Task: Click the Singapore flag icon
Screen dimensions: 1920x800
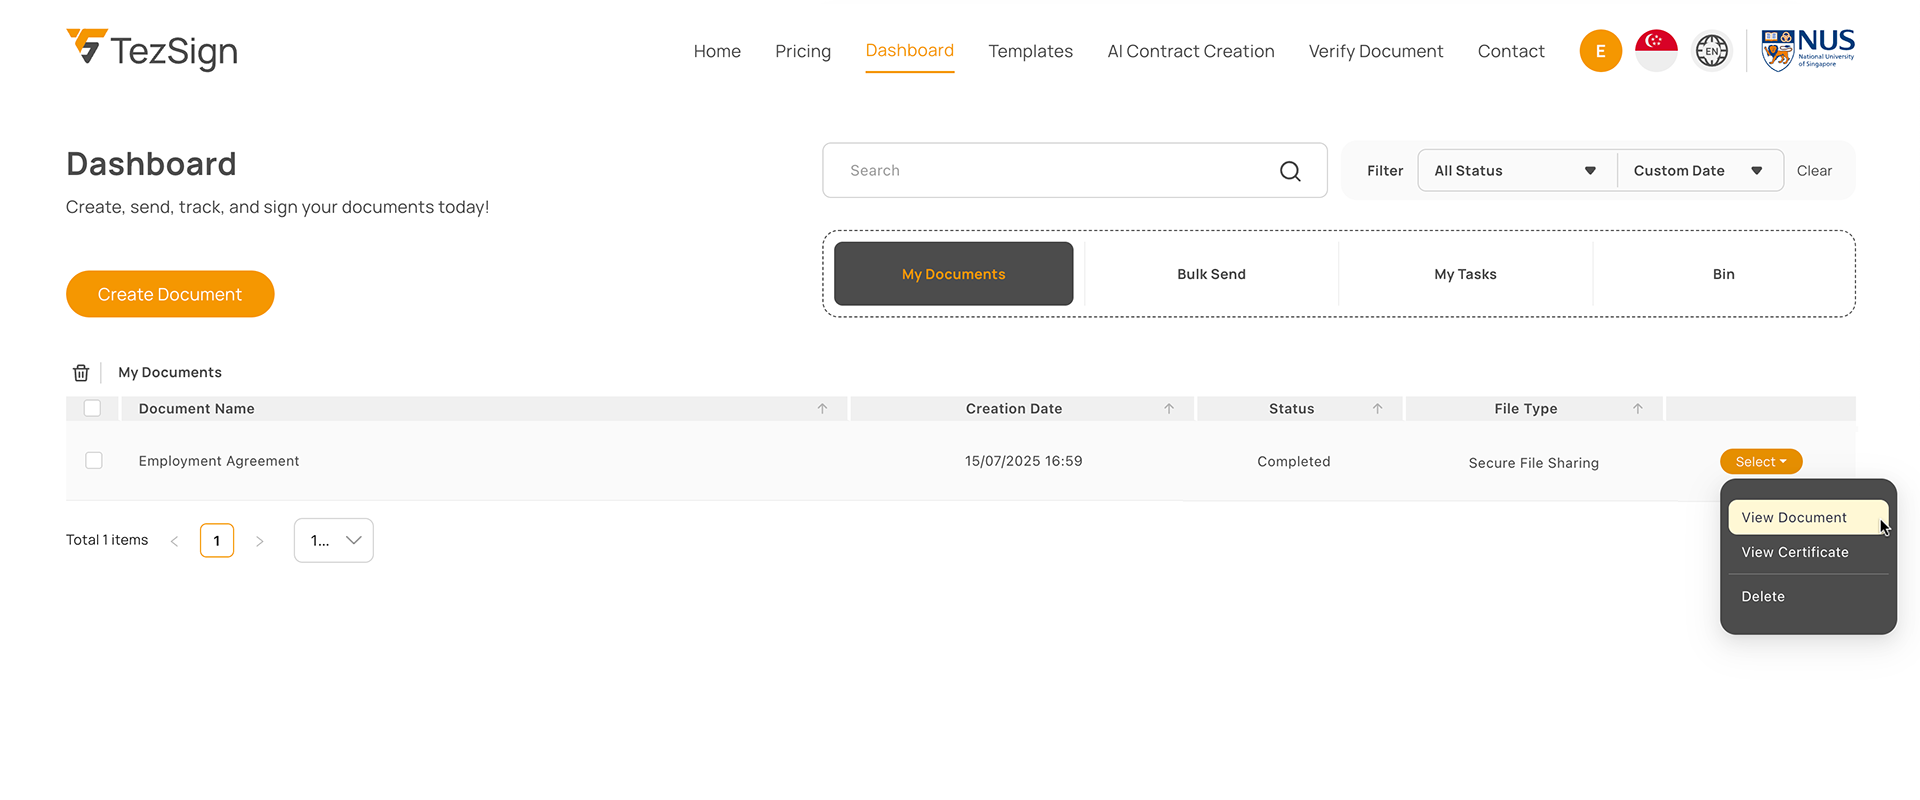Action: coord(1656,51)
